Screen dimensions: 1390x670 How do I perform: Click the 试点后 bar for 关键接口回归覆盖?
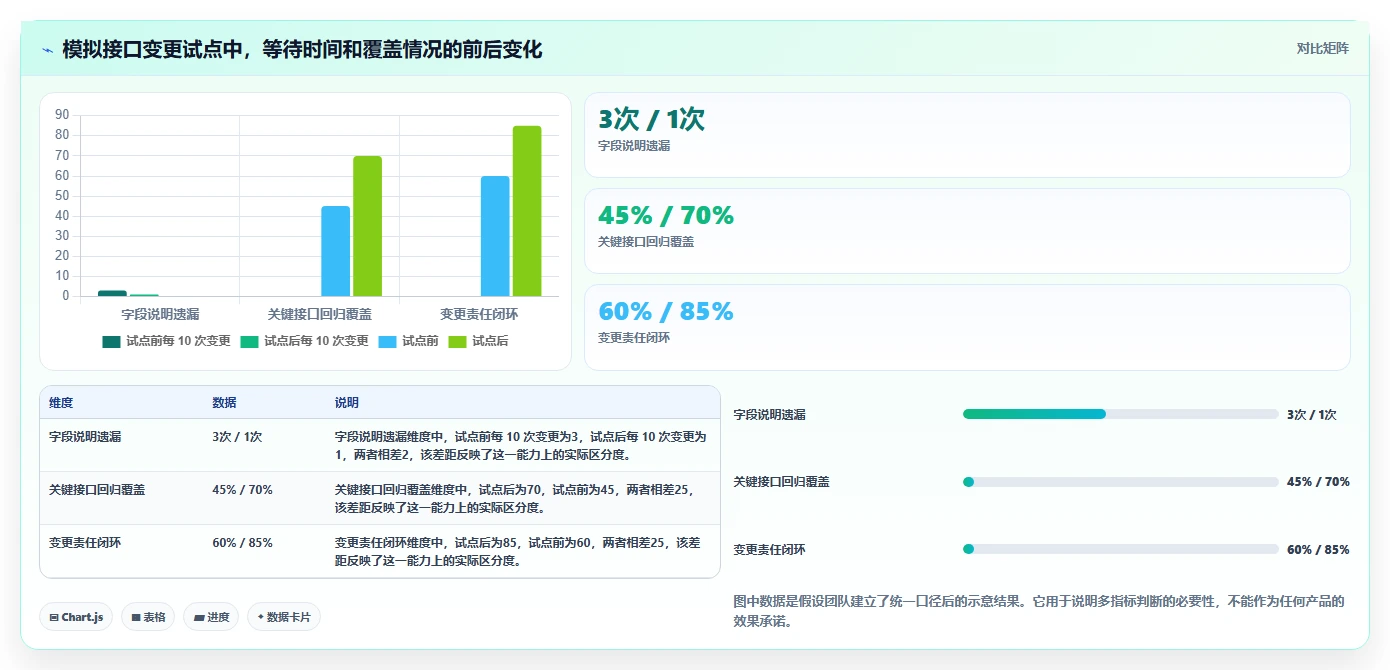click(x=367, y=226)
